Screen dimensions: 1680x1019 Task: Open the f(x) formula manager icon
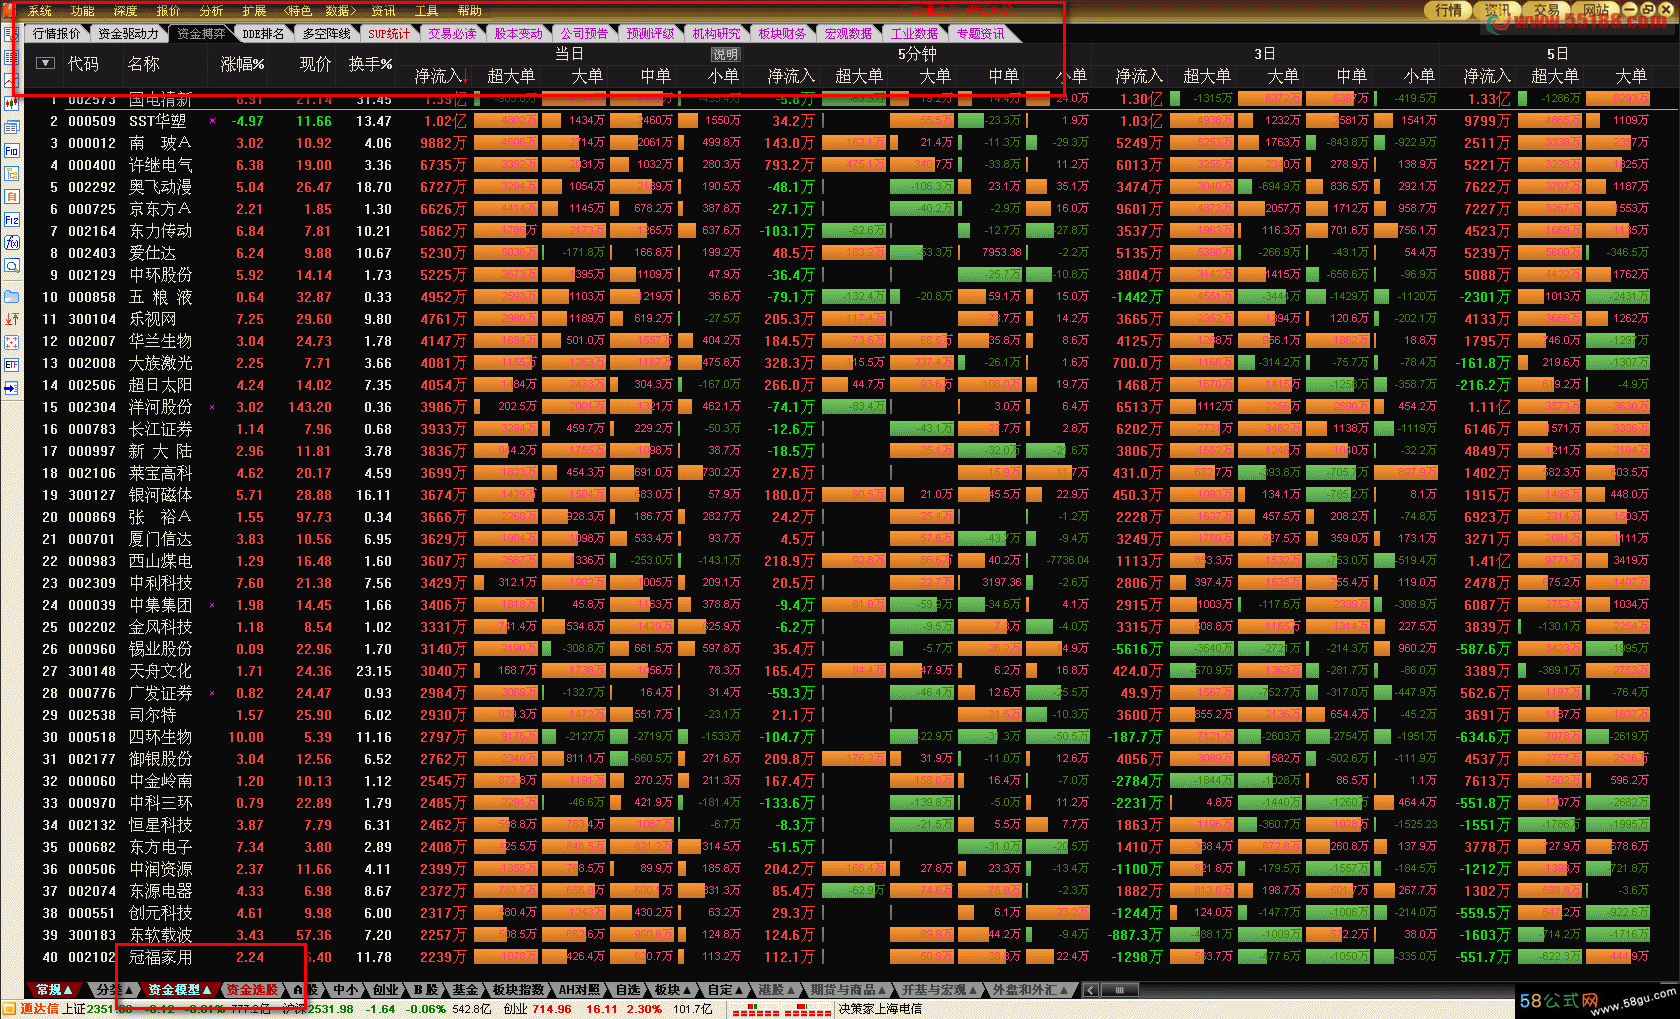[11, 243]
